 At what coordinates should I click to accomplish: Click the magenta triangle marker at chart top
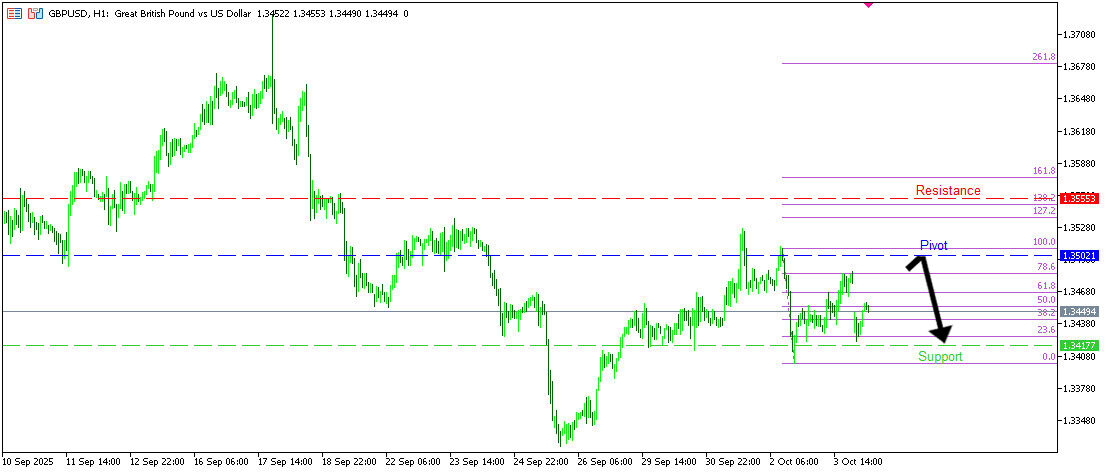[868, 4]
